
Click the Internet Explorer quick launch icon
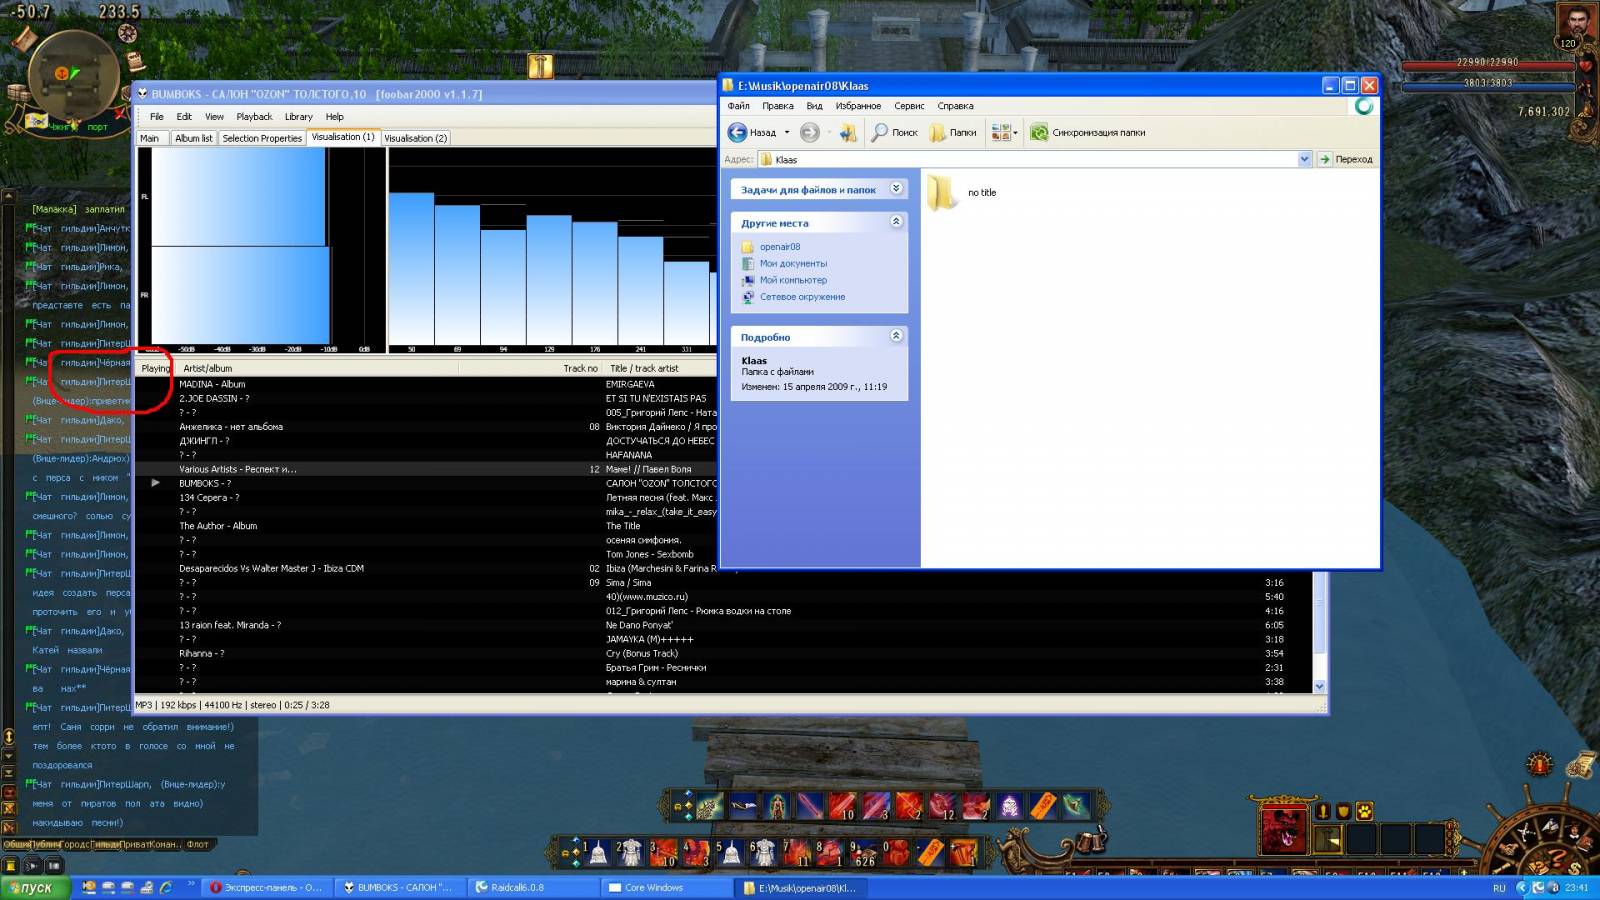pos(166,887)
